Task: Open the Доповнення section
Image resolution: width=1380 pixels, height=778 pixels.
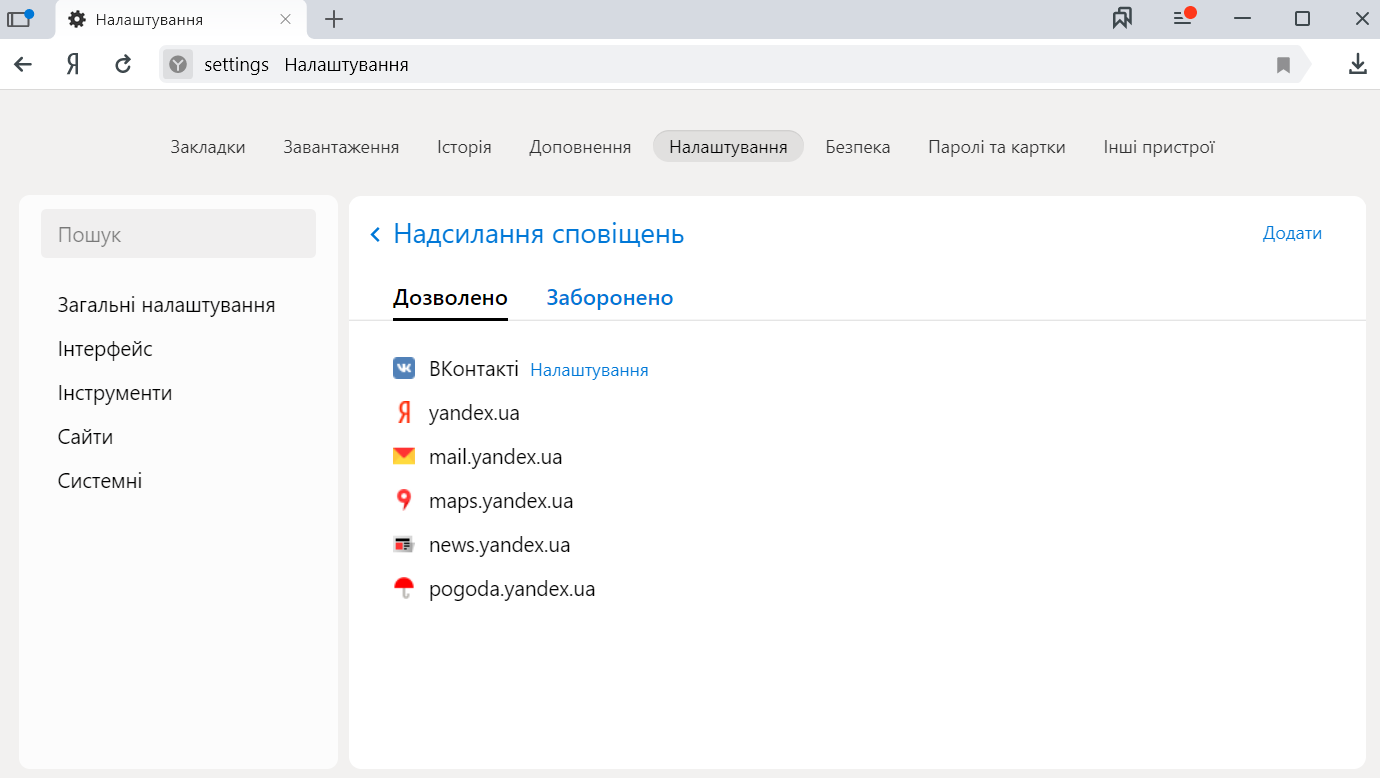Action: click(x=580, y=147)
